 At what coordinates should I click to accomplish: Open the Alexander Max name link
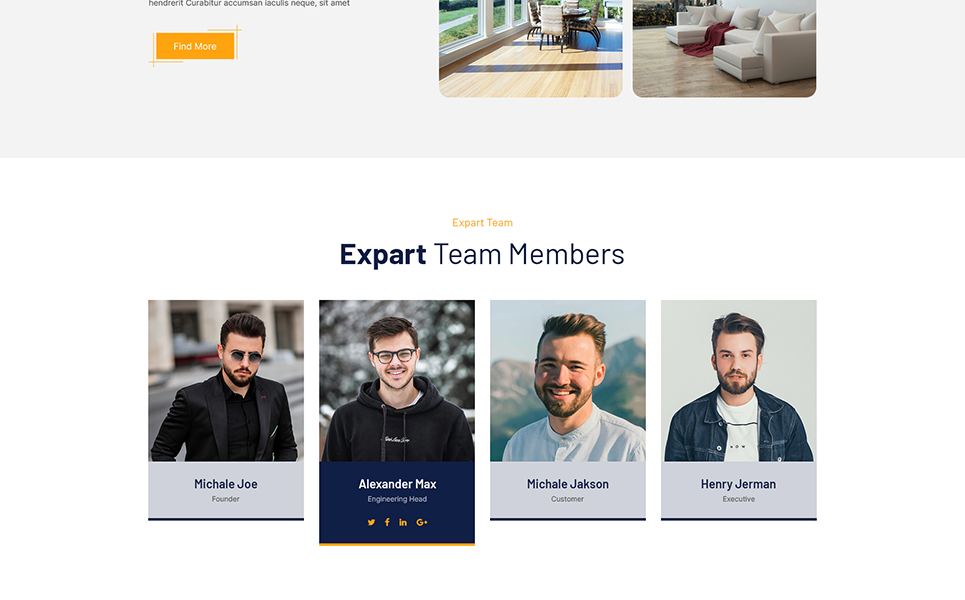[397, 484]
